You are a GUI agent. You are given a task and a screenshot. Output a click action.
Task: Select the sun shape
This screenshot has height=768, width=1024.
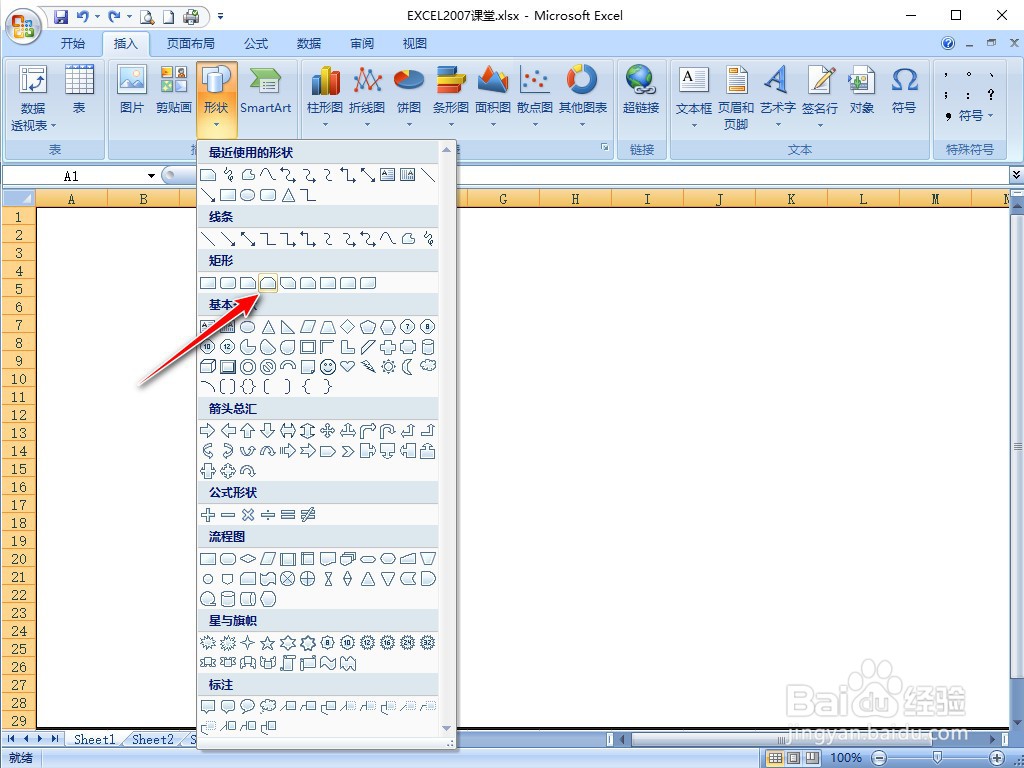pos(389,366)
